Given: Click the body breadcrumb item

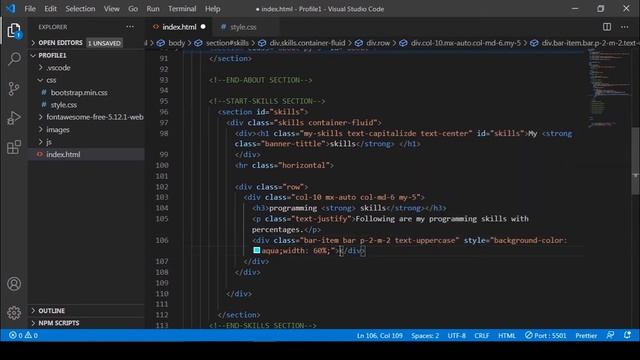Looking at the screenshot, I should pos(176,43).
